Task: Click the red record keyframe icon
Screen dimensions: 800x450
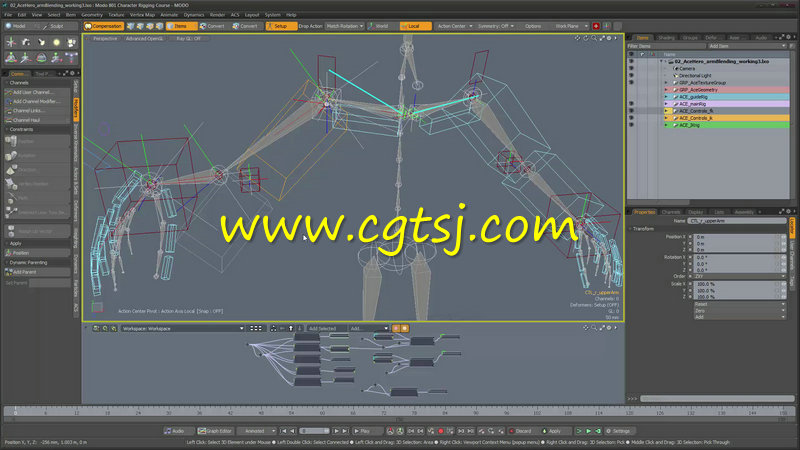Action: click(x=441, y=431)
